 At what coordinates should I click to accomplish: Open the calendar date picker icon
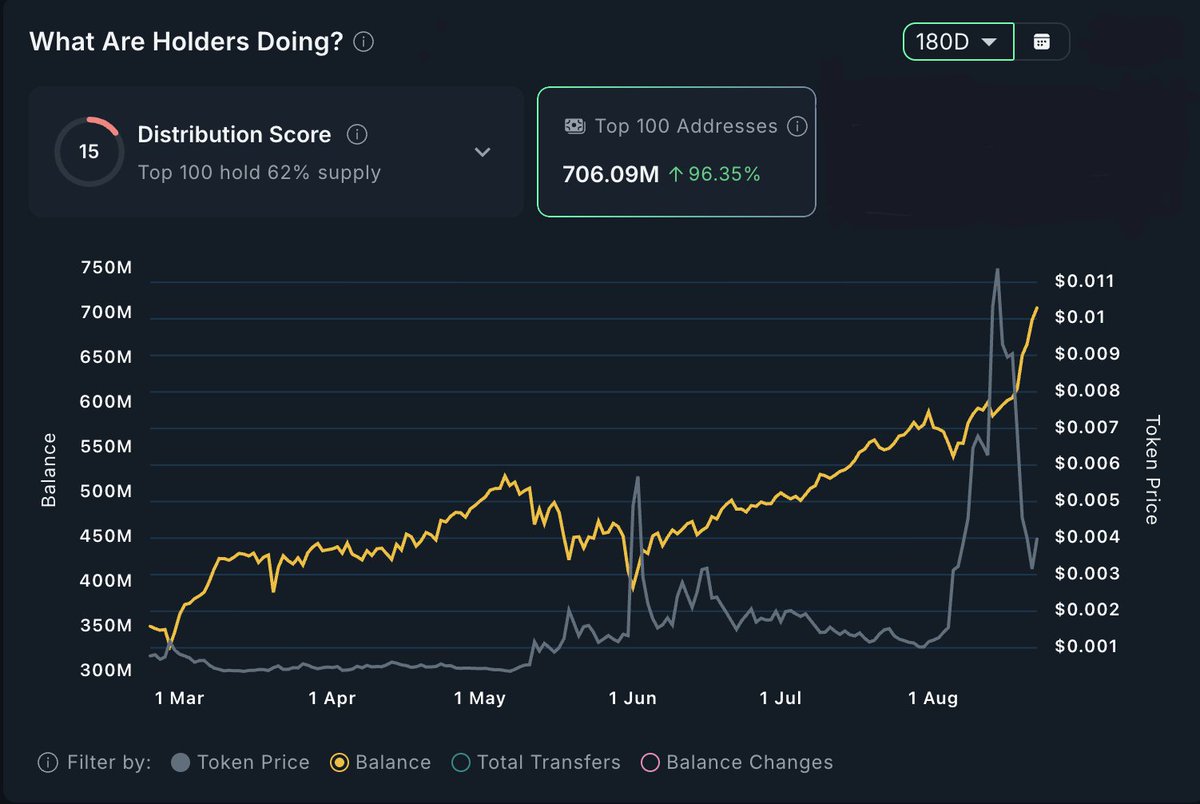point(1042,42)
